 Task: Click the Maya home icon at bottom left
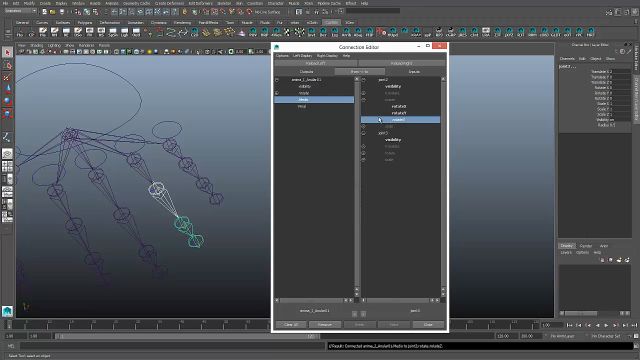coord(7,311)
